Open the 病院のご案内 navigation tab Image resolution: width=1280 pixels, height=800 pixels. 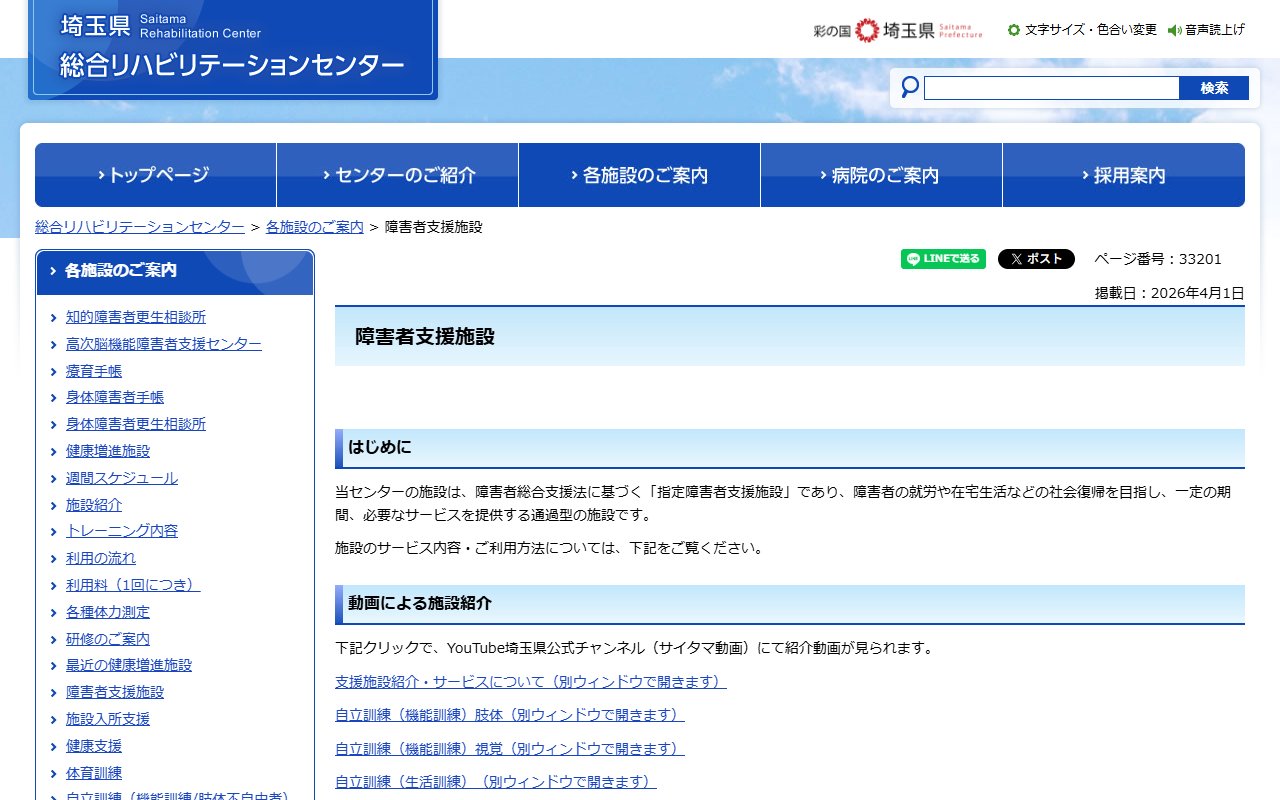[882, 175]
